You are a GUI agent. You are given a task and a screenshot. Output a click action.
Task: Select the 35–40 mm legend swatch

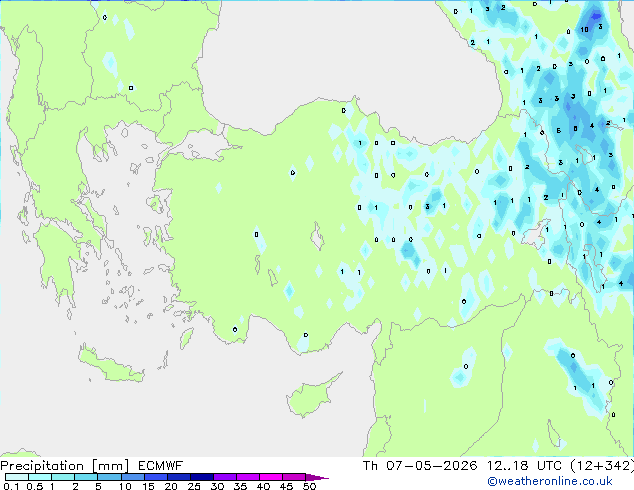coord(247,477)
